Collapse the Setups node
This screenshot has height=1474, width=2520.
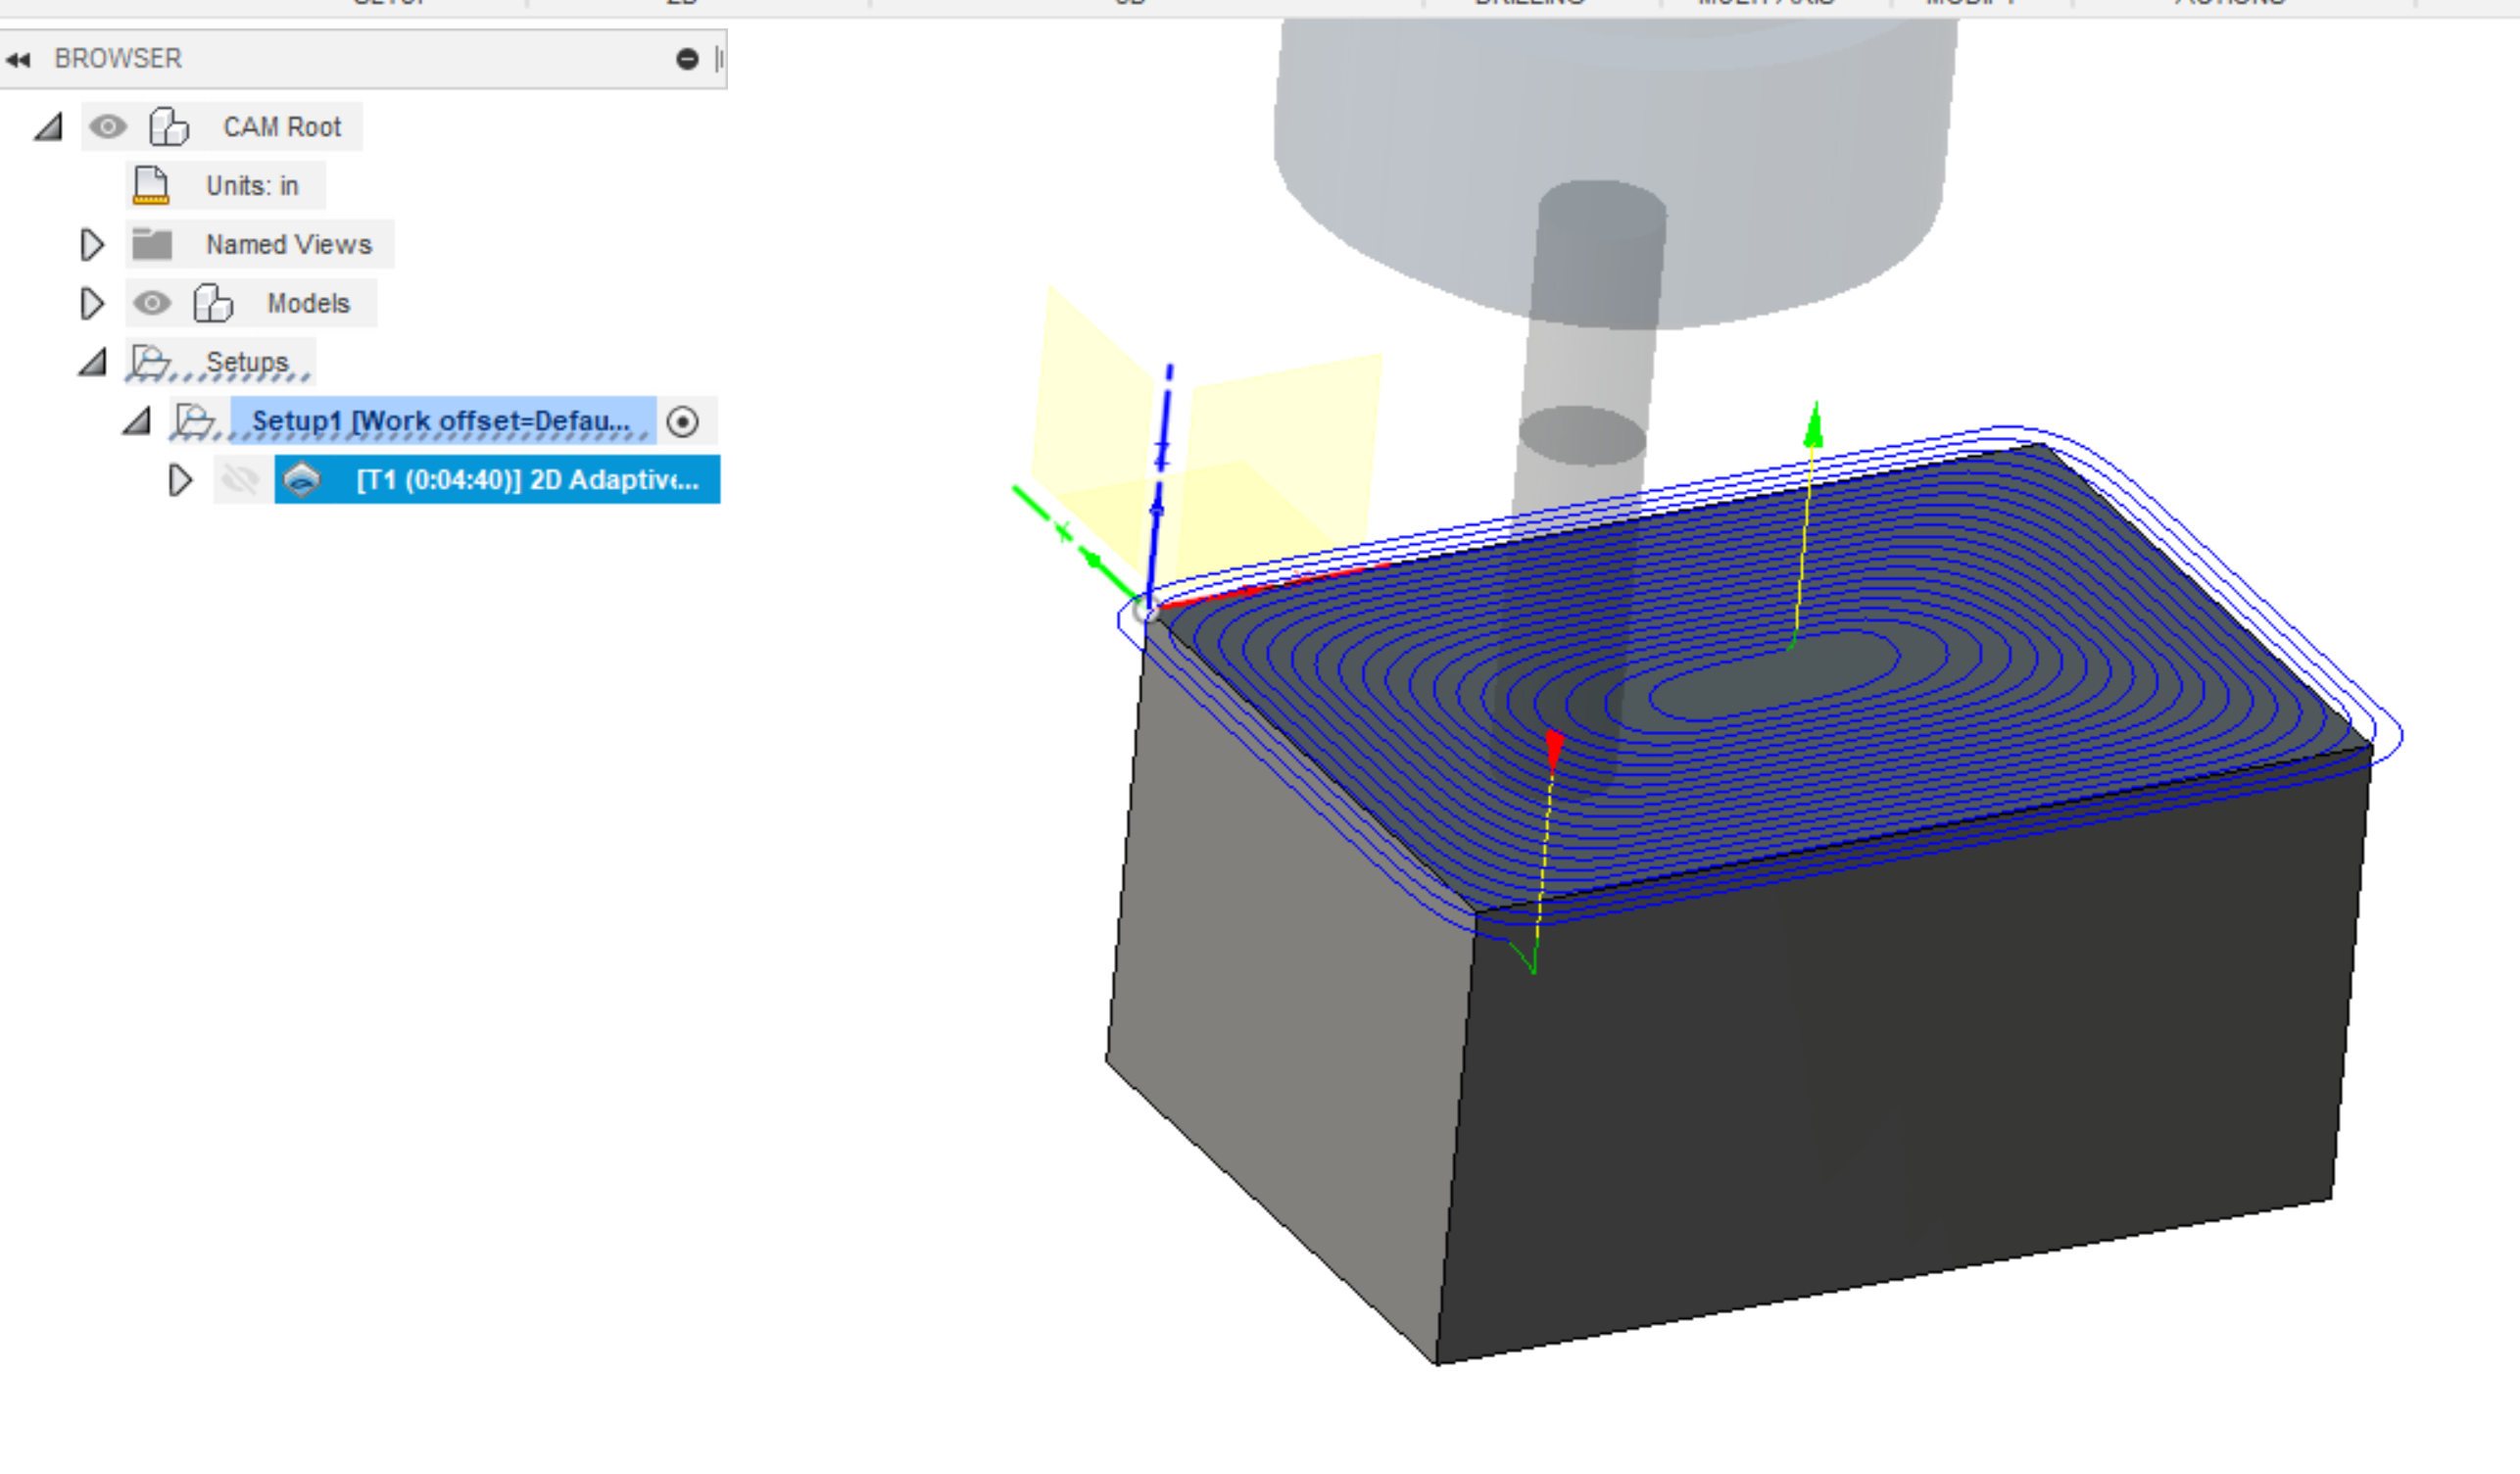pos(93,362)
